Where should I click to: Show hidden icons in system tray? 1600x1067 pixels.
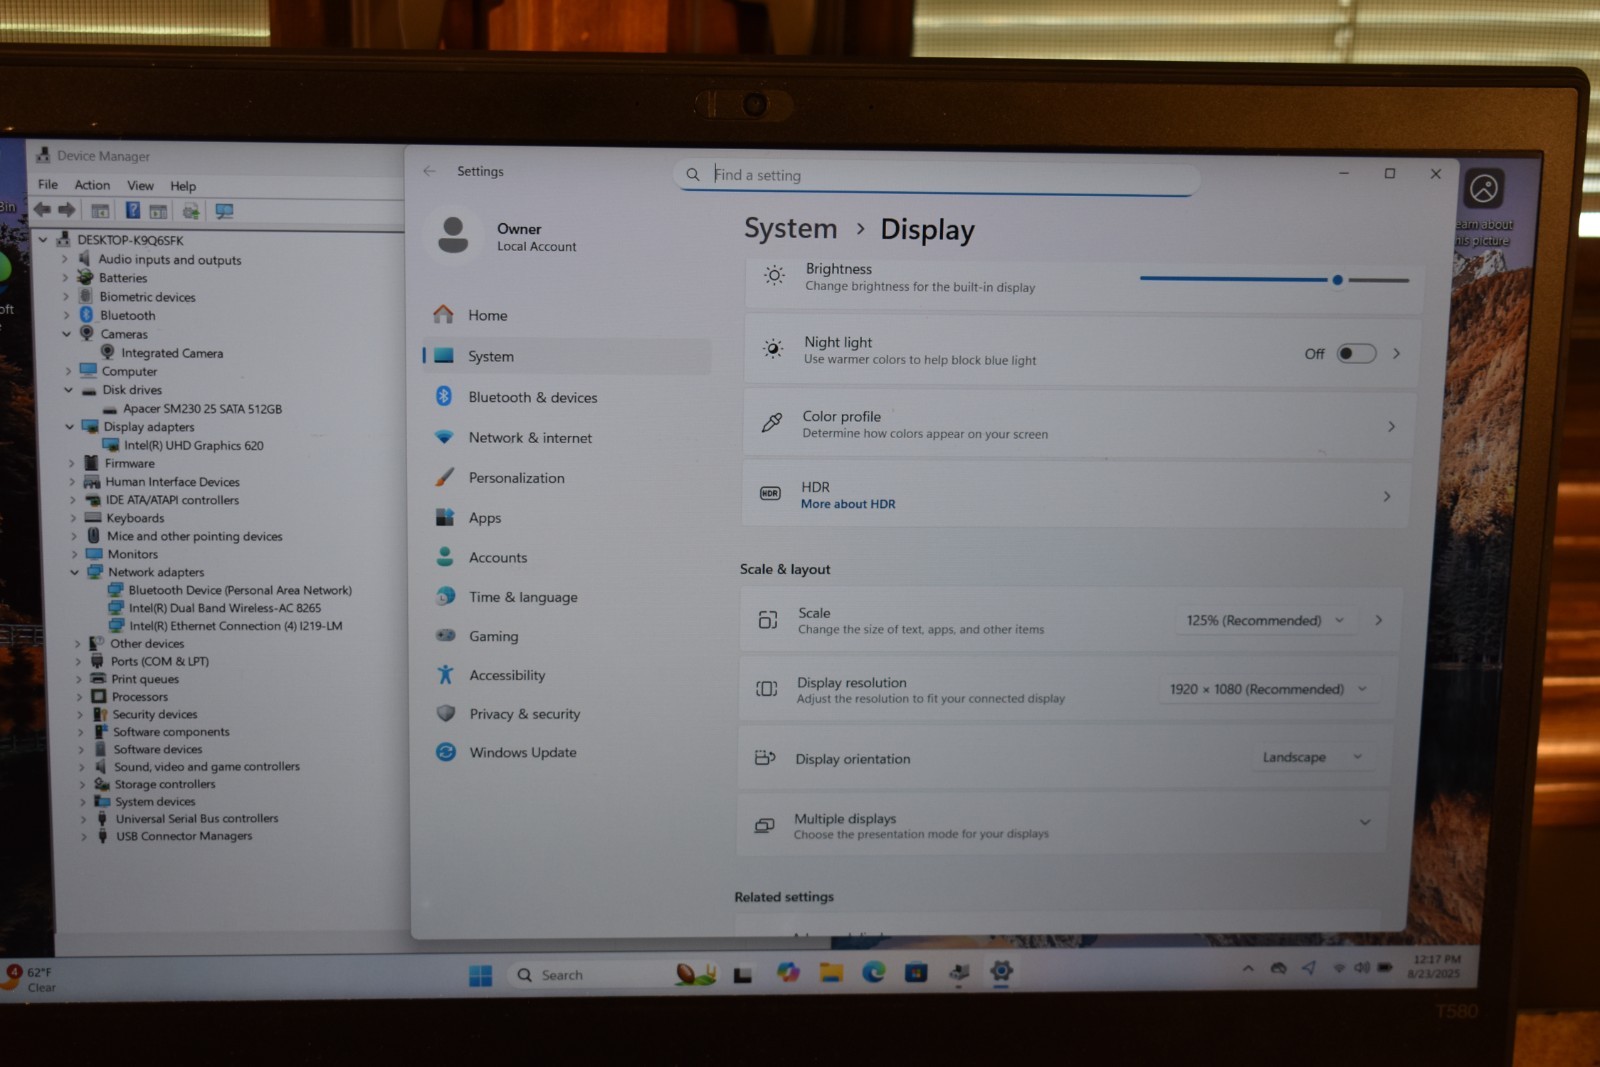coord(1248,968)
